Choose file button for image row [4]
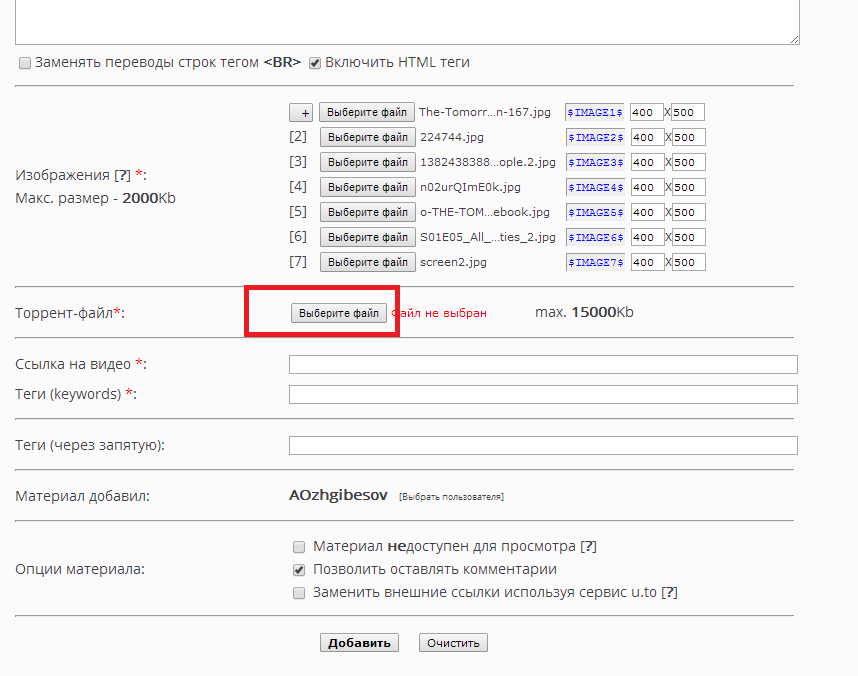 [368, 187]
